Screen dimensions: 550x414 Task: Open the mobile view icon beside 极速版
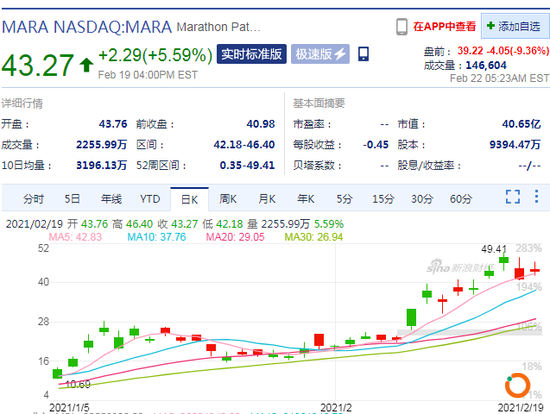(x=363, y=54)
